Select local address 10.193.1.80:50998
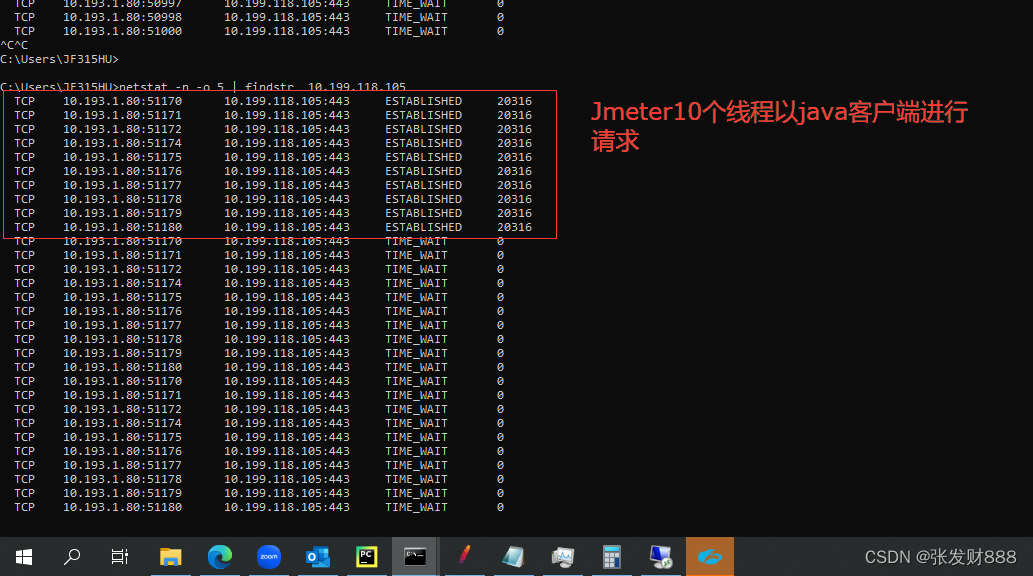1033x576 pixels. 123,17
